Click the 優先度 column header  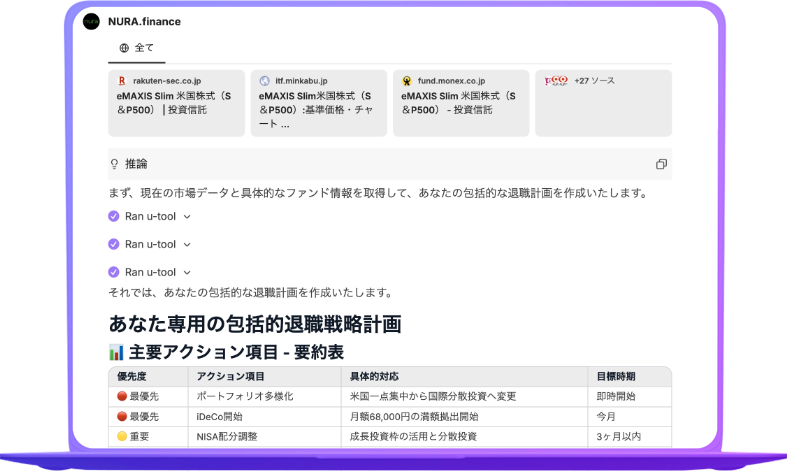133,377
